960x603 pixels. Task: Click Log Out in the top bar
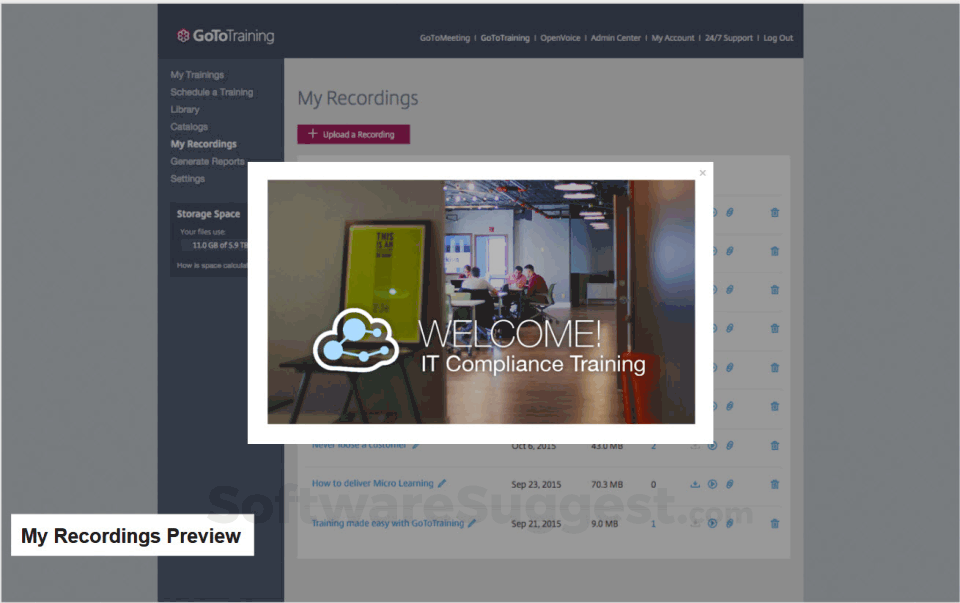tap(778, 37)
